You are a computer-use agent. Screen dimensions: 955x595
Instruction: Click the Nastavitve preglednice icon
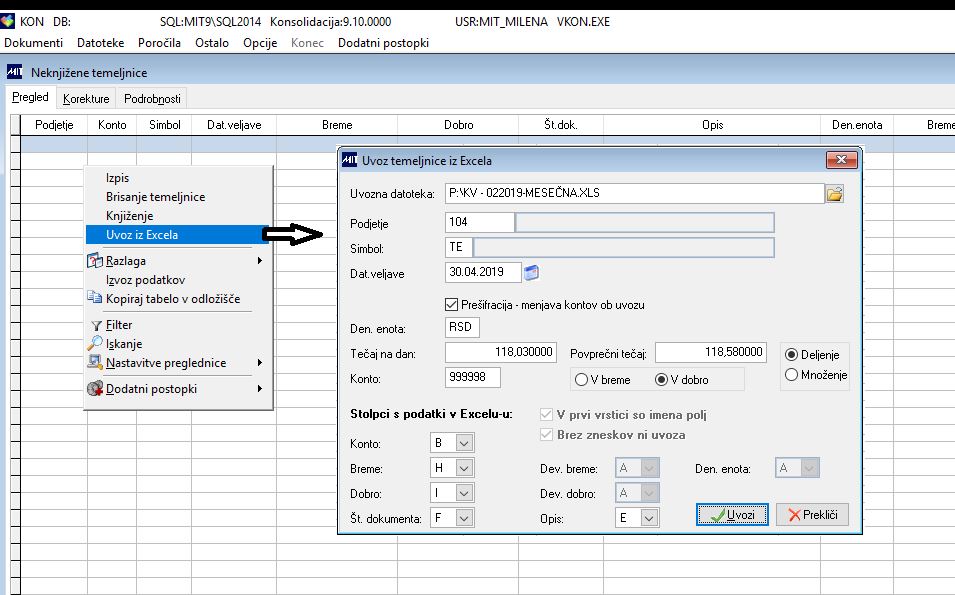(x=95, y=362)
